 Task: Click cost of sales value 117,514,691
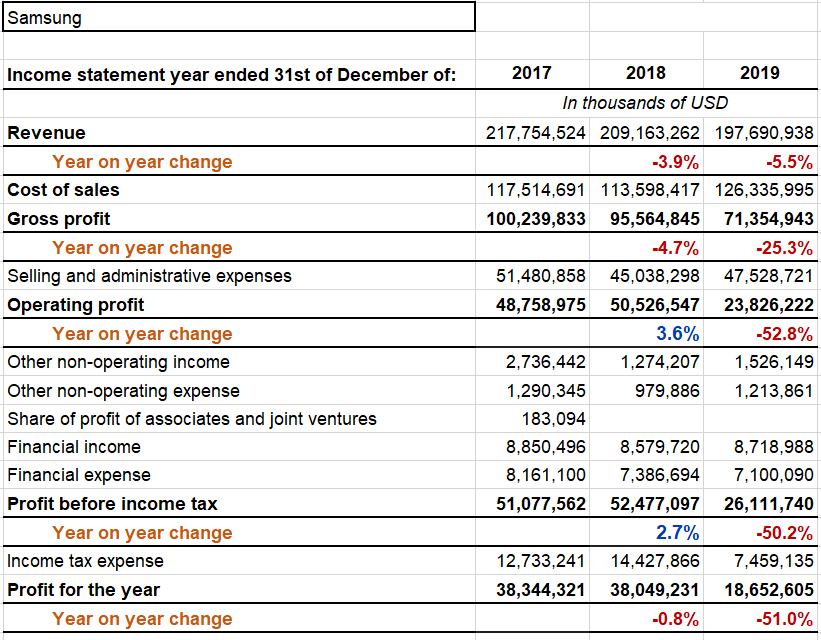[536, 190]
